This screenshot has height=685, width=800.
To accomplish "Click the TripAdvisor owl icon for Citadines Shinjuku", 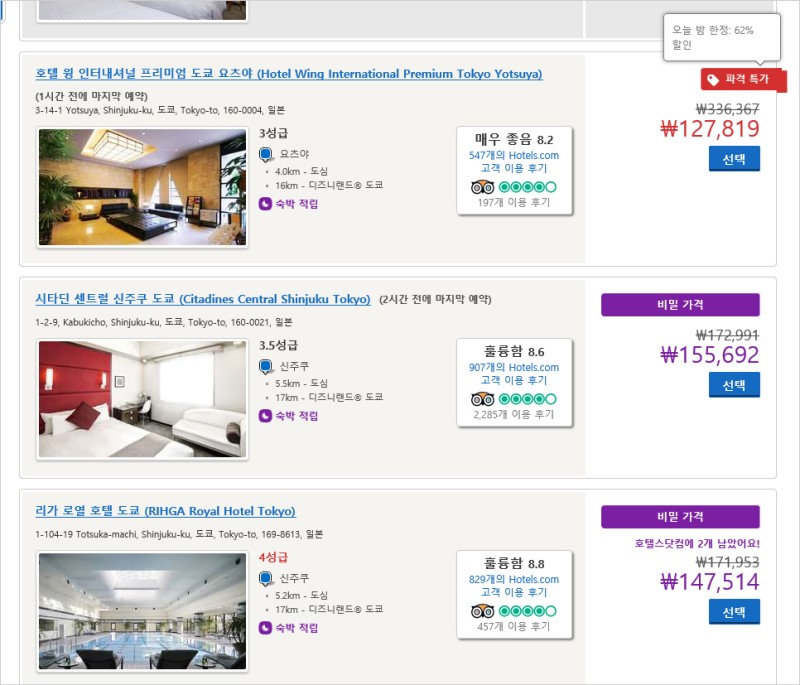I will coord(482,399).
